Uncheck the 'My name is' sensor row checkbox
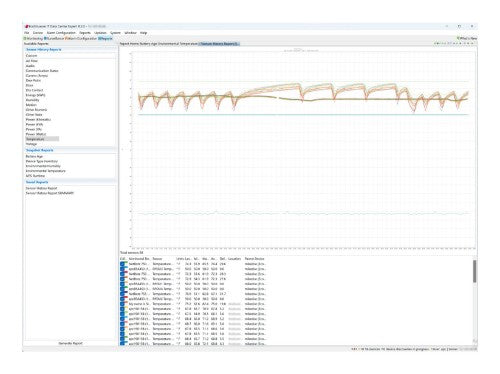The height and width of the screenshot is (374, 500). (122, 304)
